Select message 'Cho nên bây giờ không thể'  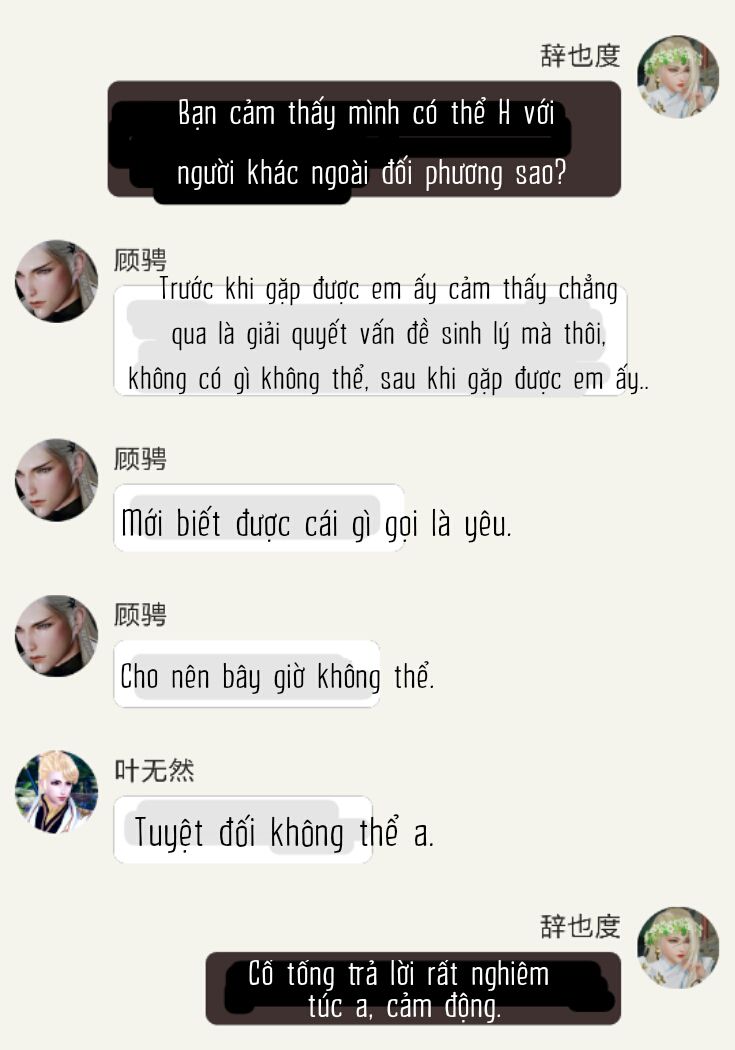pos(277,676)
